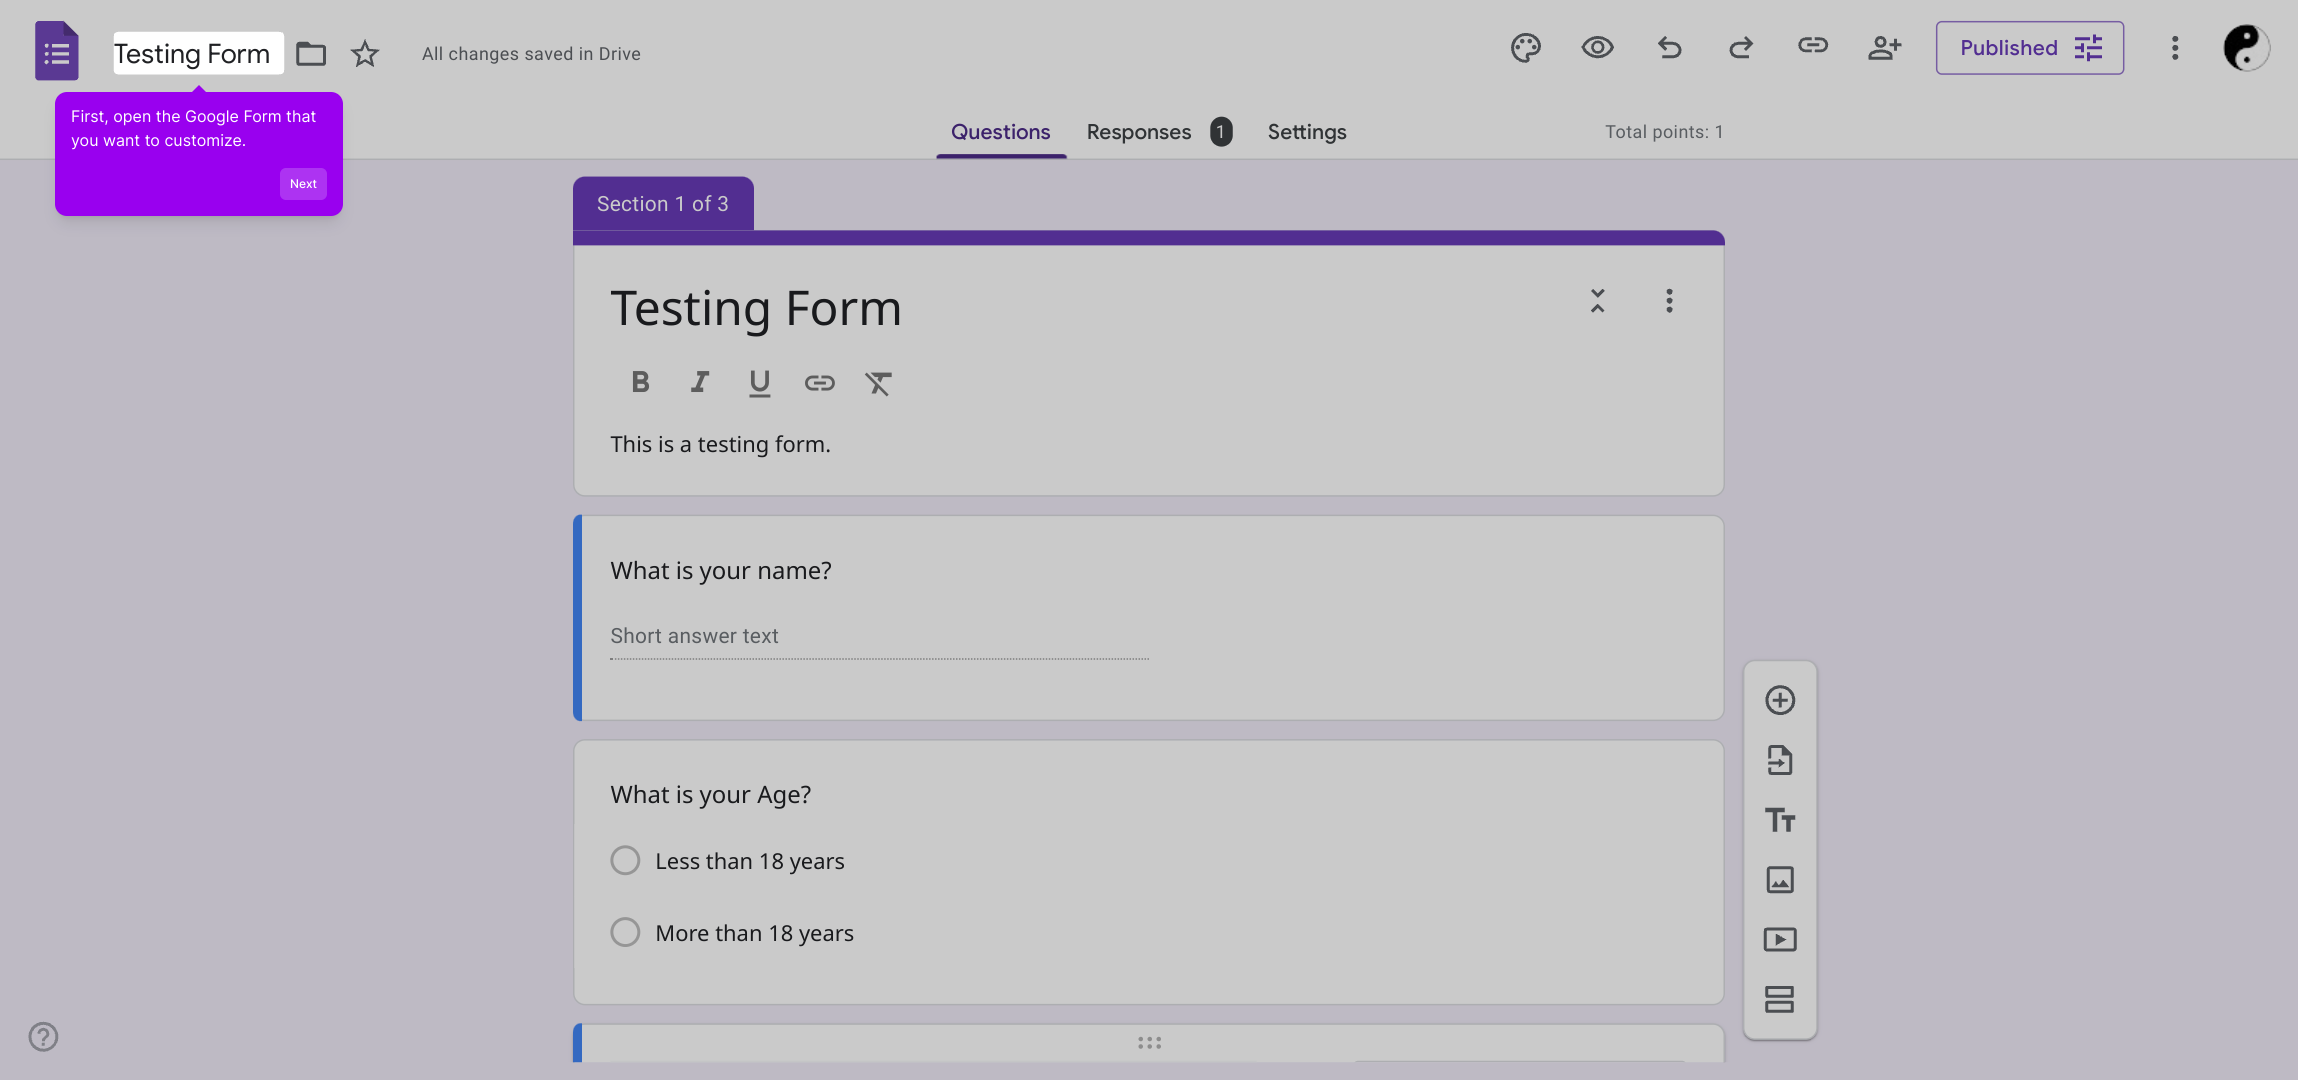Add question with plus circle icon

click(x=1780, y=700)
